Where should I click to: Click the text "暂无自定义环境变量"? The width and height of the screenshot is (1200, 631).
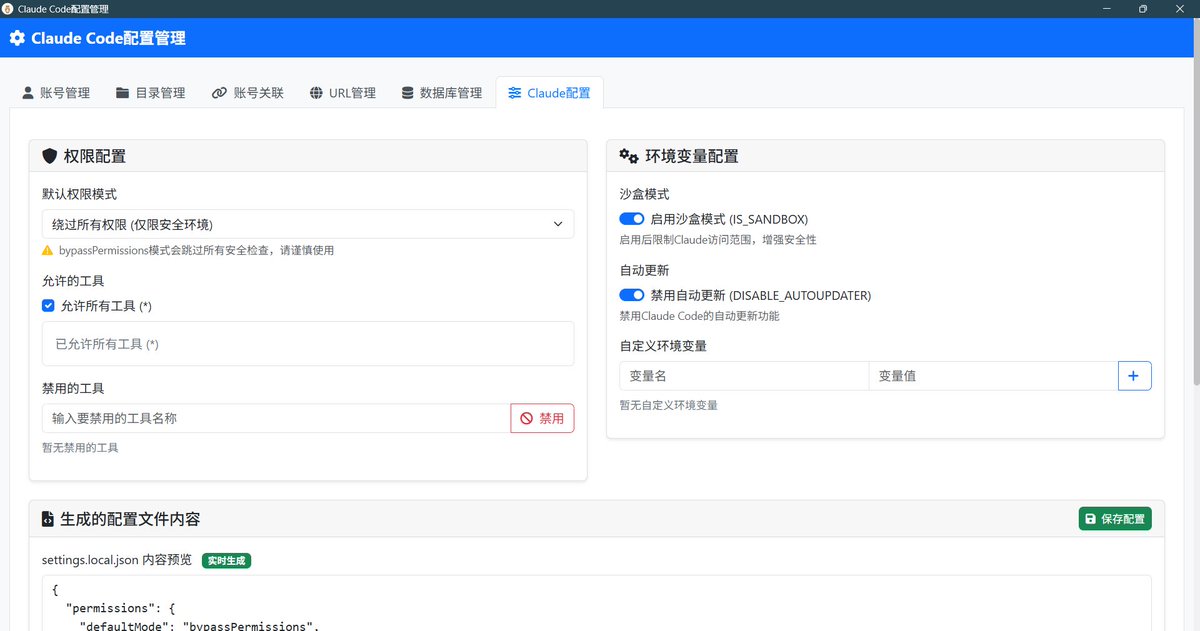(x=668, y=405)
